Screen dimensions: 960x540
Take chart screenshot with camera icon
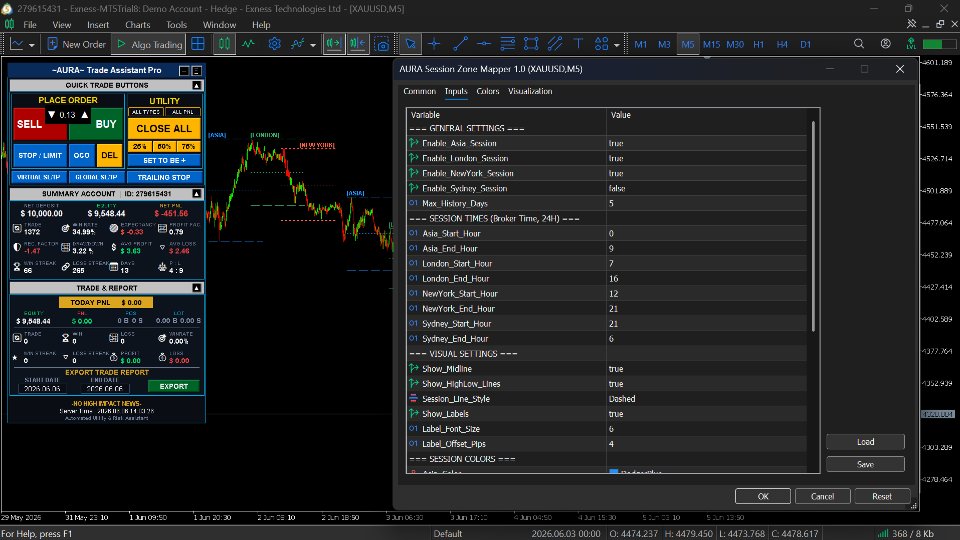382,44
